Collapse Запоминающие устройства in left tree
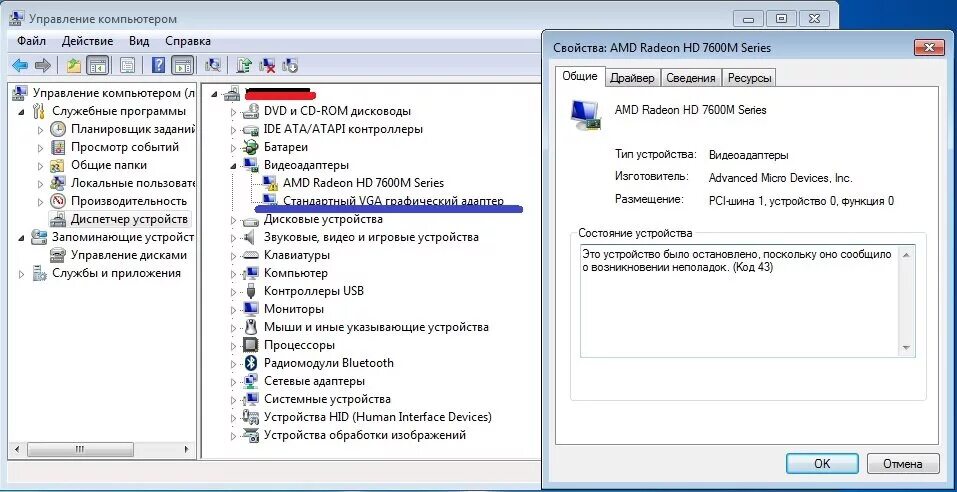The width and height of the screenshot is (957, 492). tap(22, 237)
